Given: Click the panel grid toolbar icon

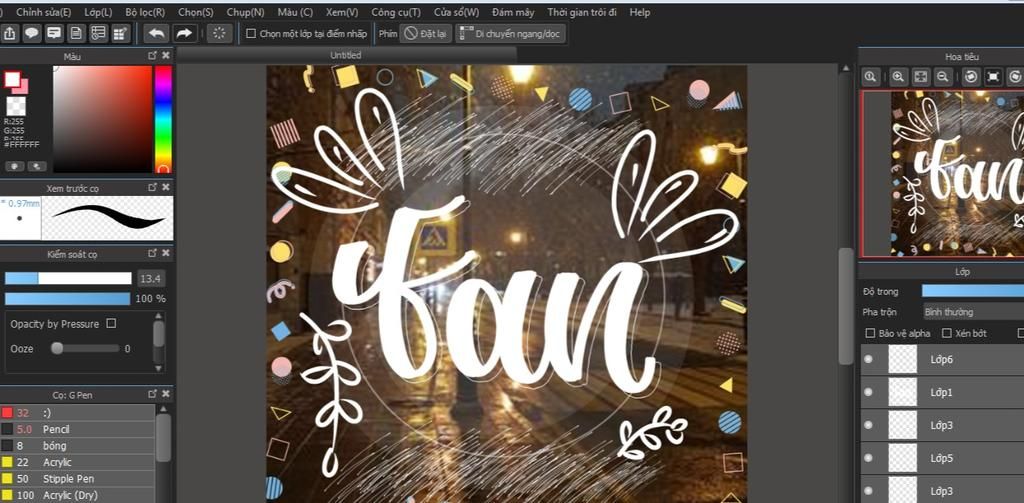Looking at the screenshot, I should click(121, 33).
